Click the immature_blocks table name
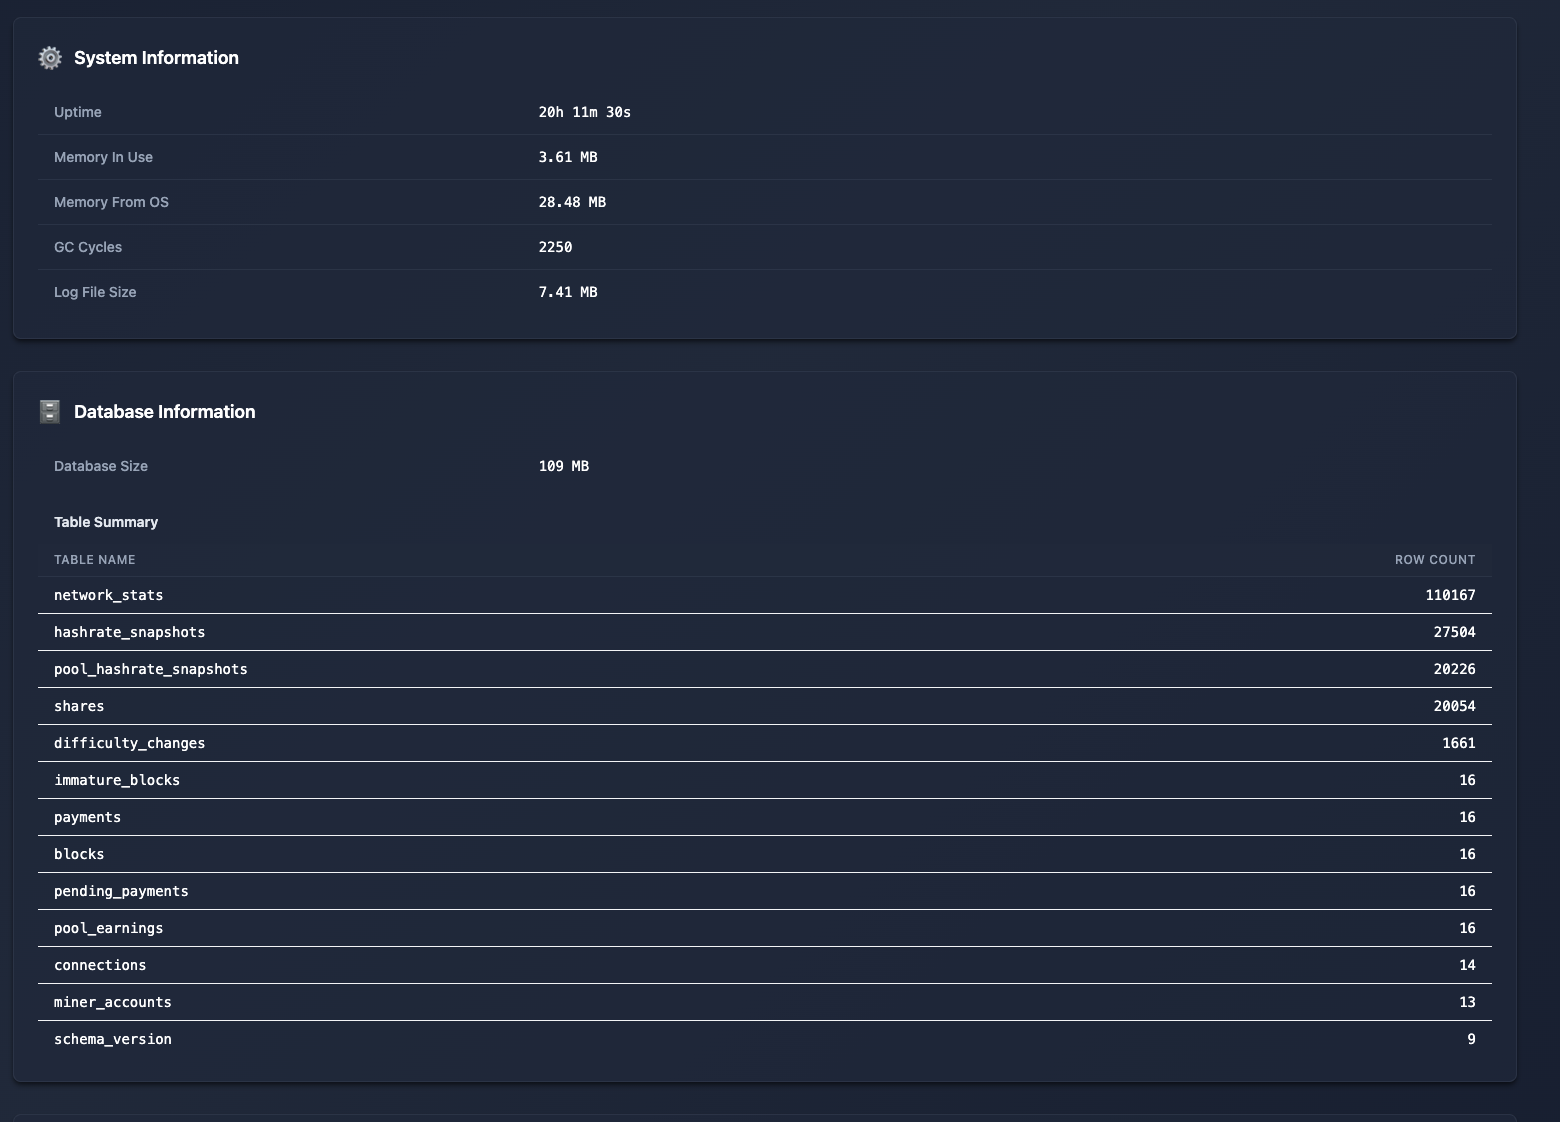1560x1122 pixels. pyautogui.click(x=117, y=780)
